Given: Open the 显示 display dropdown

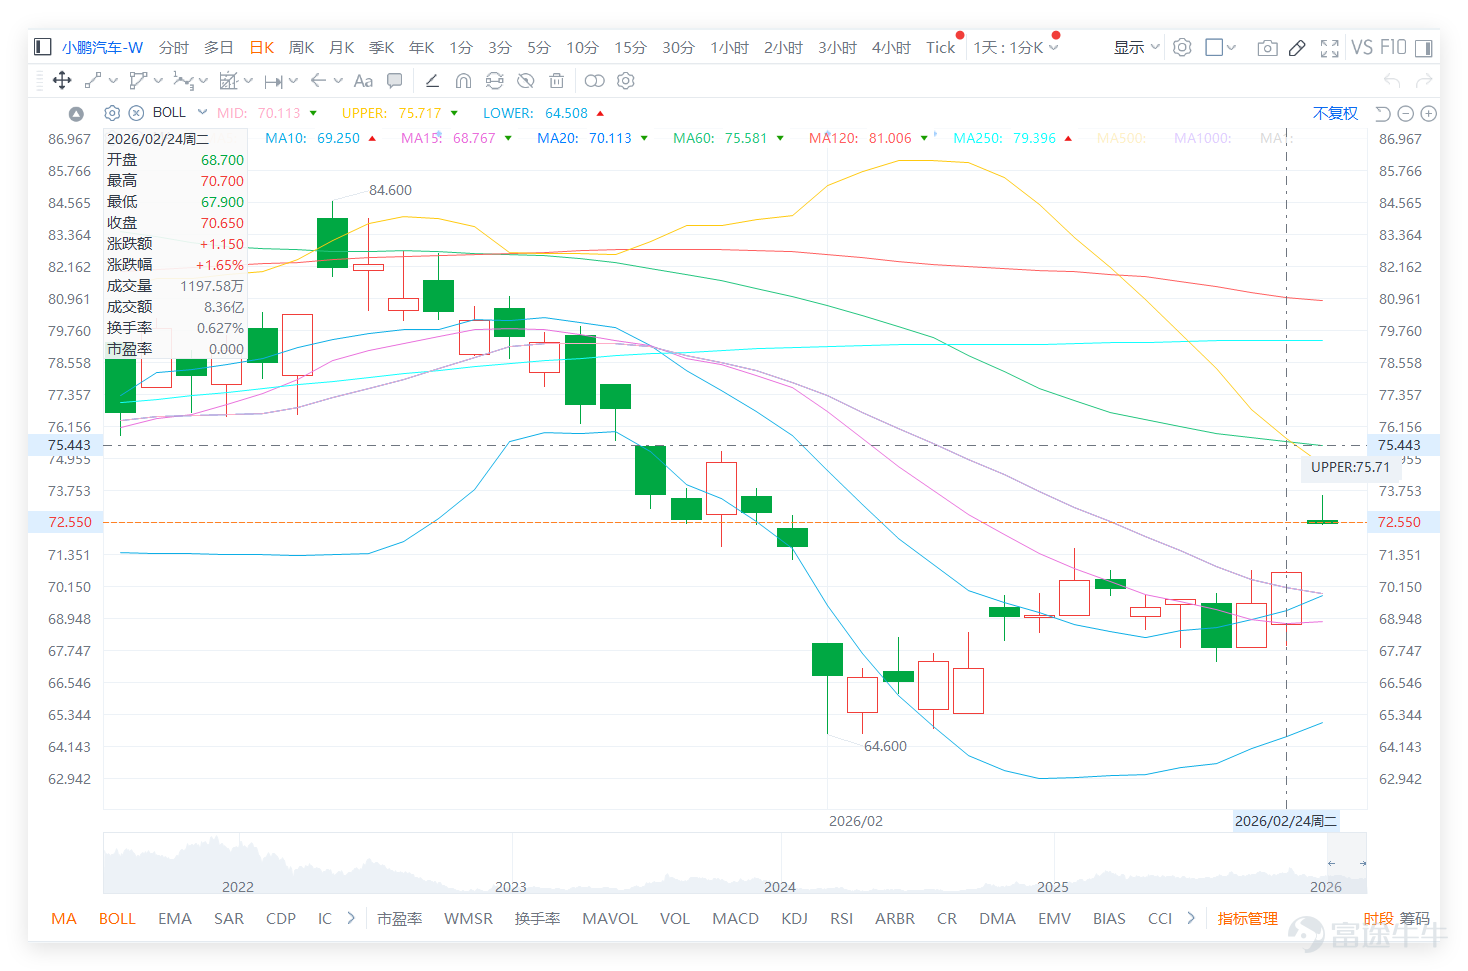Looking at the screenshot, I should (1137, 47).
